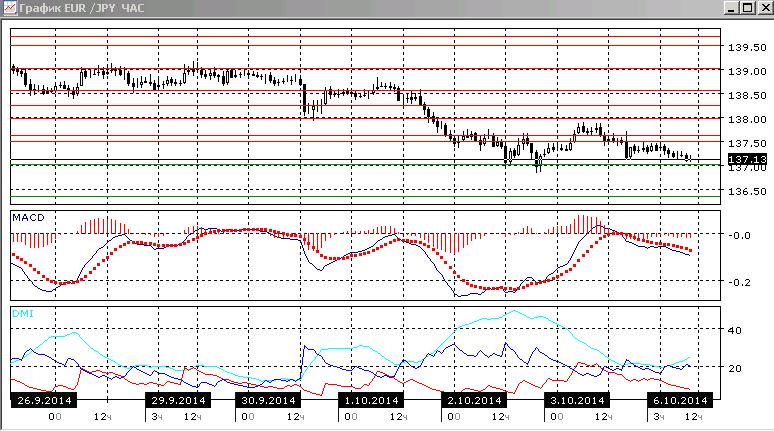Image resolution: width=774 pixels, height=431 pixels.
Task: Select the current price label 137.13
Action: click(x=747, y=159)
